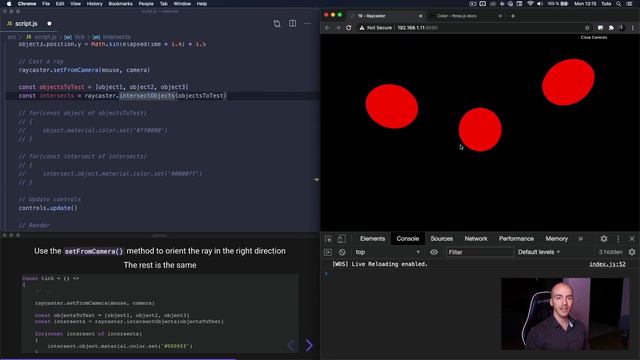The height and width of the screenshot is (360, 640).
Task: Click the center red sphere
Action: 480,129
